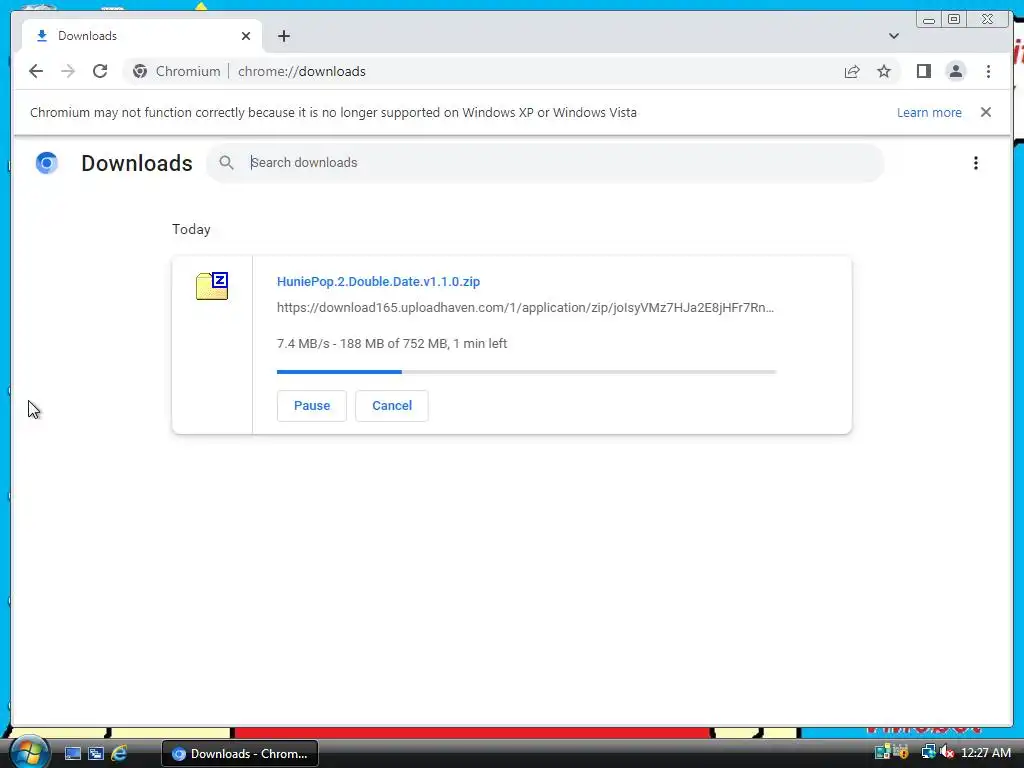Click the network tray icon
The width and height of the screenshot is (1024, 768).
pos(928,753)
